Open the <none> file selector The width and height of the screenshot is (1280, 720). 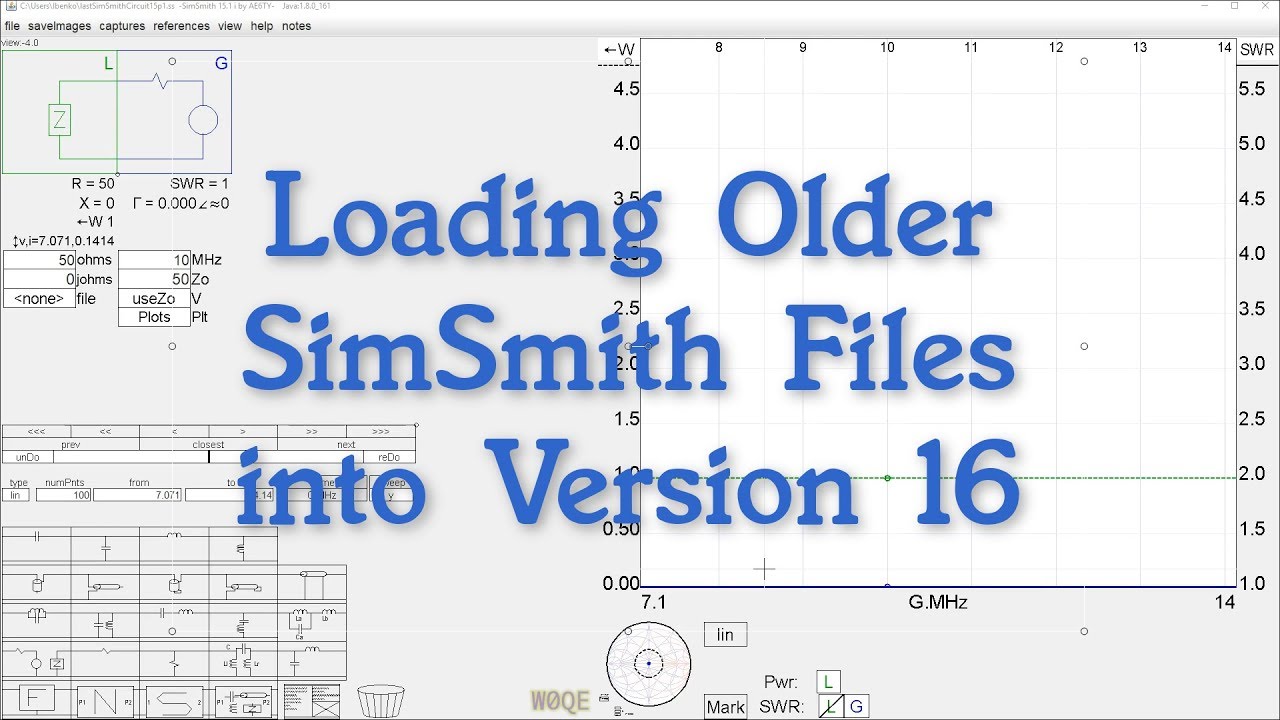(x=39, y=298)
